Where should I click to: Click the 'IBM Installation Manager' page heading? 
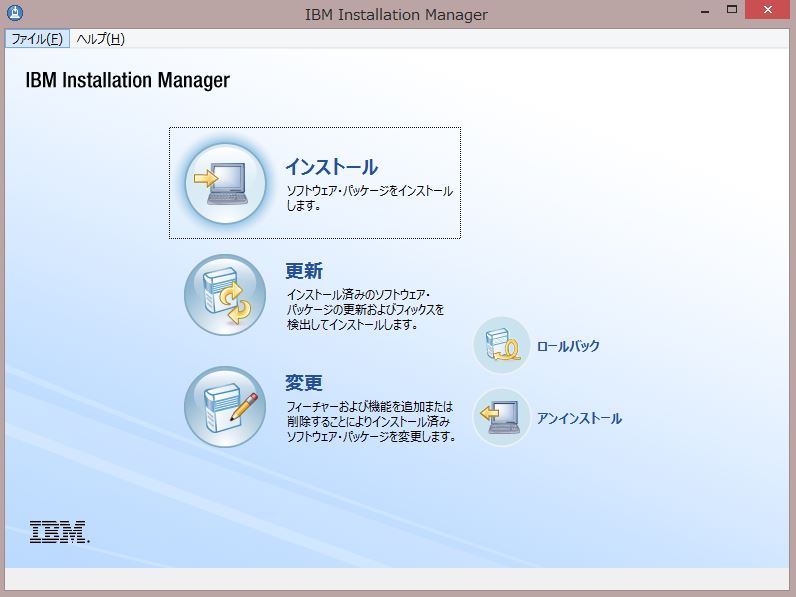click(x=127, y=80)
